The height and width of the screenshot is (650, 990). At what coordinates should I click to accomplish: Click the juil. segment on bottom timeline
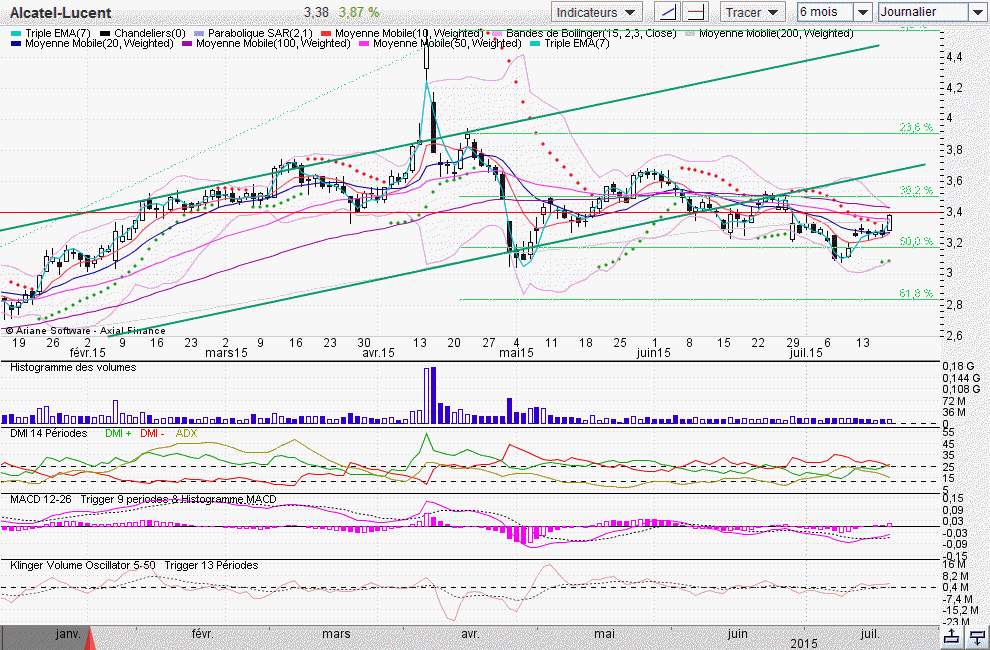(x=871, y=634)
